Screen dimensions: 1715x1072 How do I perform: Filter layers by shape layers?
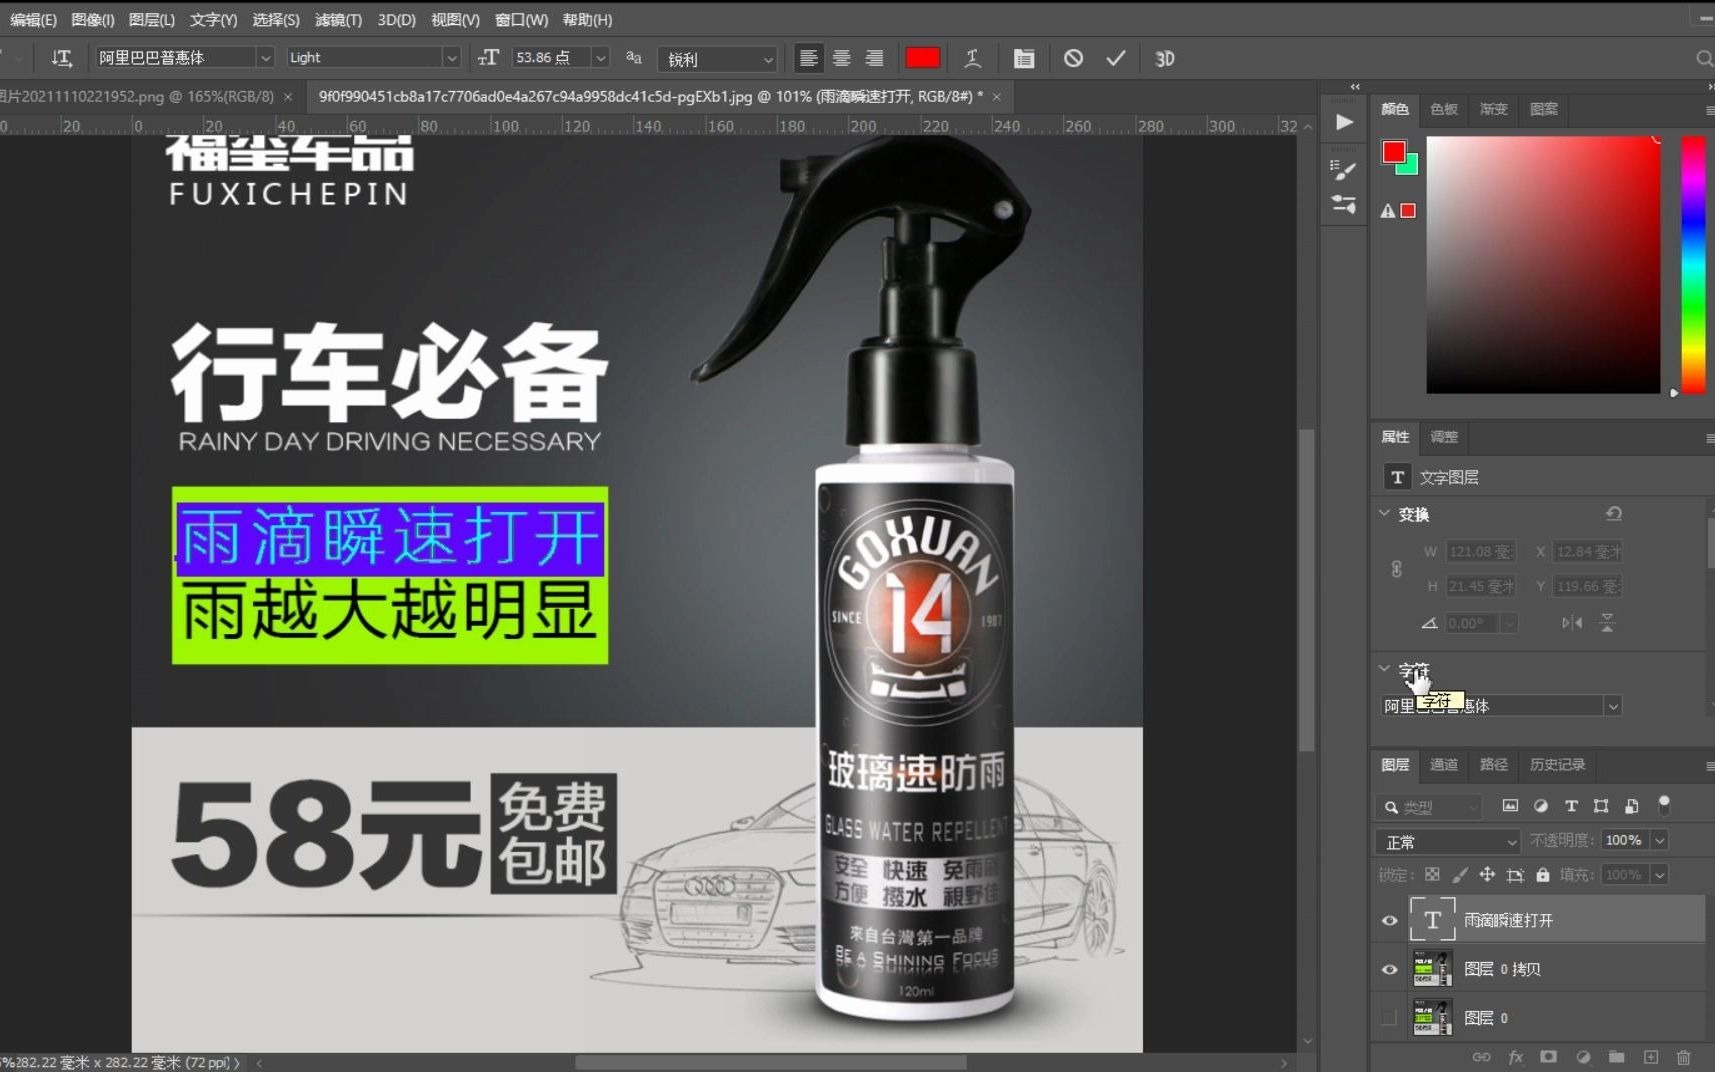1601,806
